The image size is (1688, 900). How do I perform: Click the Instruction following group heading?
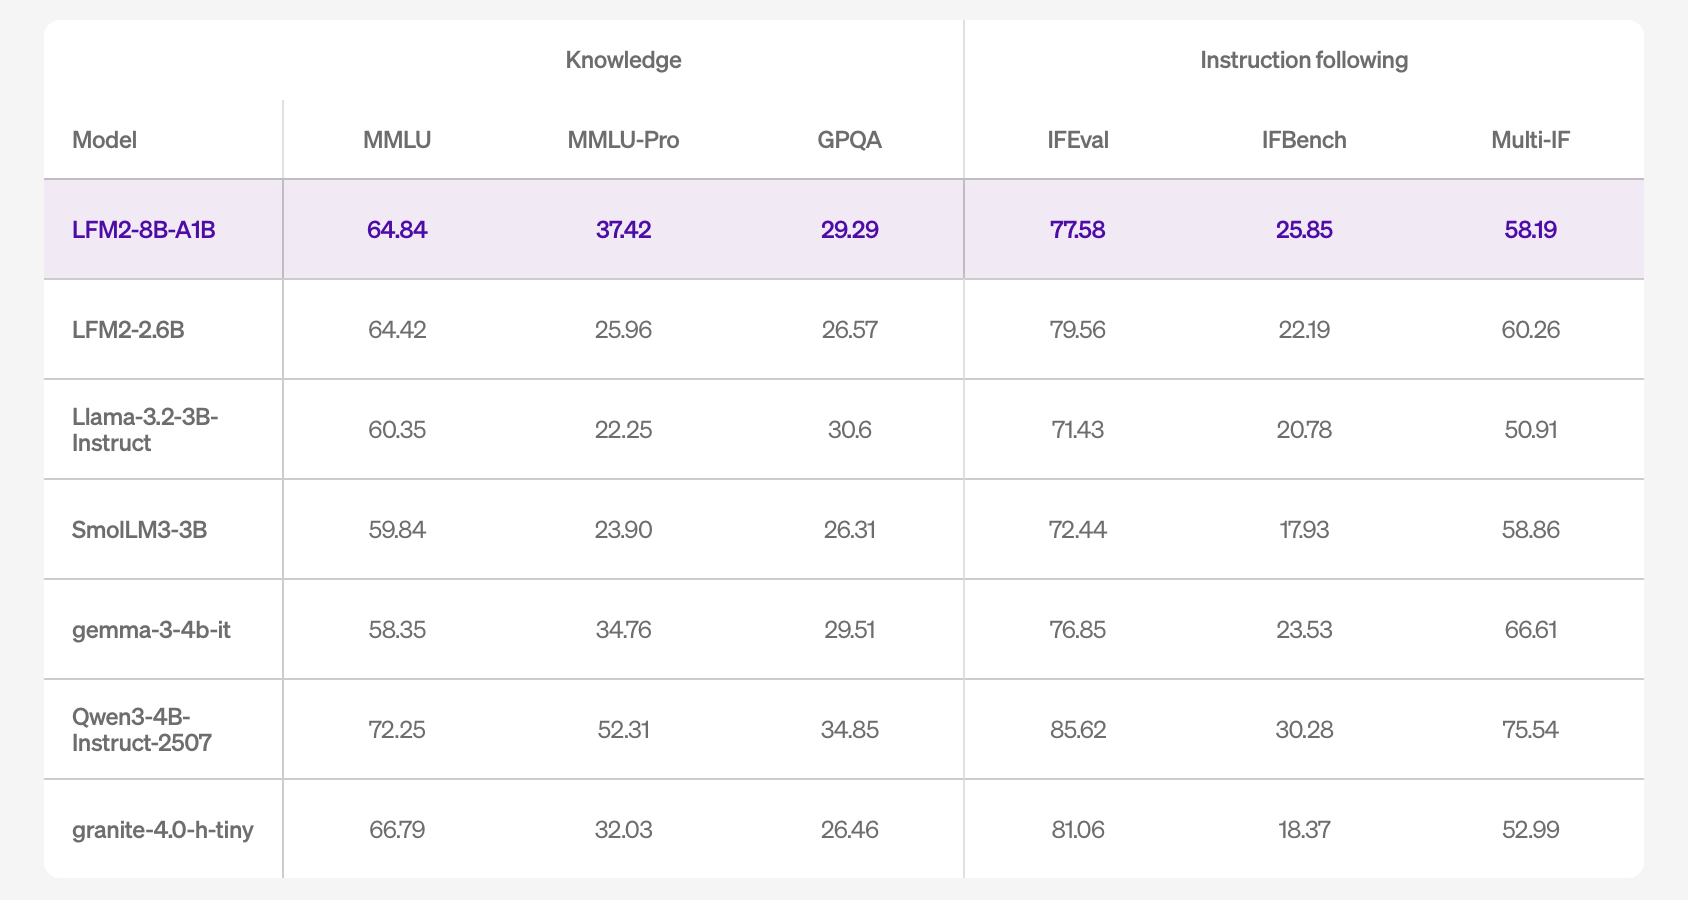click(1304, 60)
